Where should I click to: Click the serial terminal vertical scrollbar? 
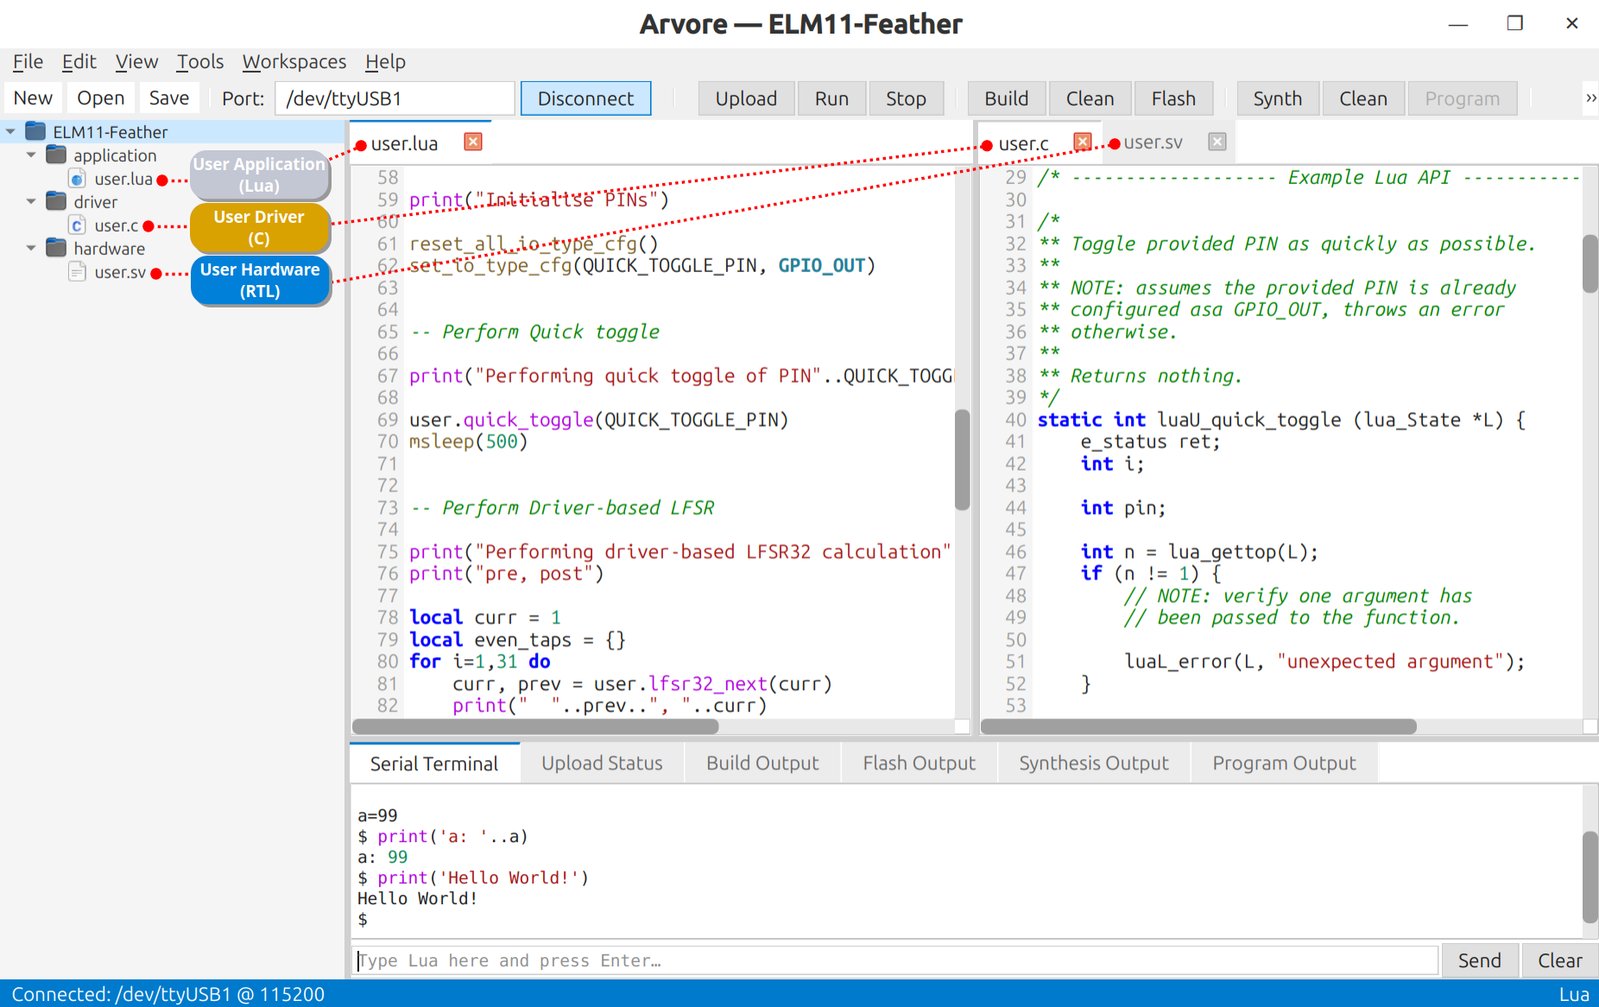click(1590, 877)
